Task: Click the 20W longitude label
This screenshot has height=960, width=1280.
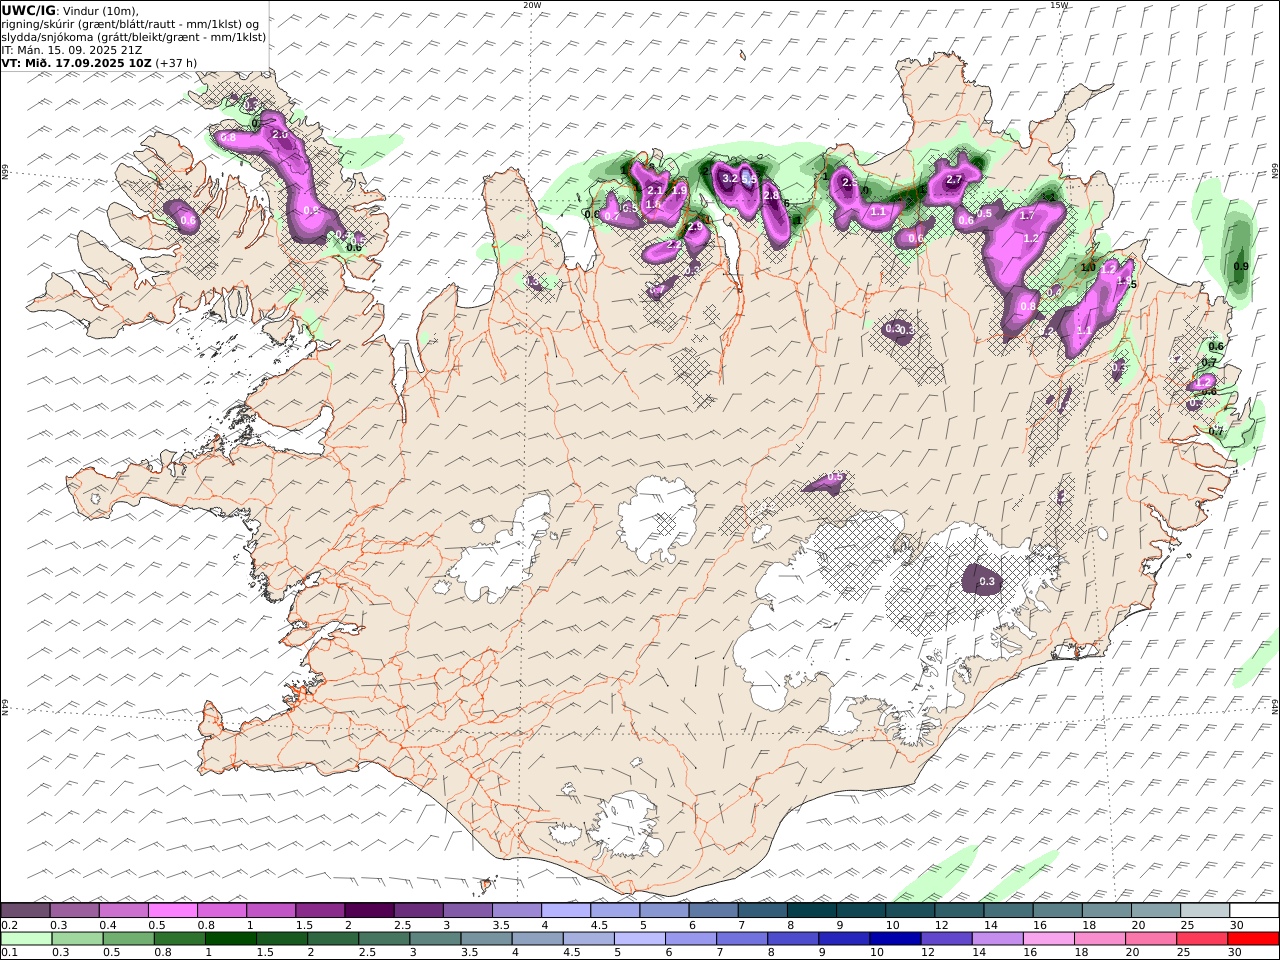Action: click(x=532, y=5)
